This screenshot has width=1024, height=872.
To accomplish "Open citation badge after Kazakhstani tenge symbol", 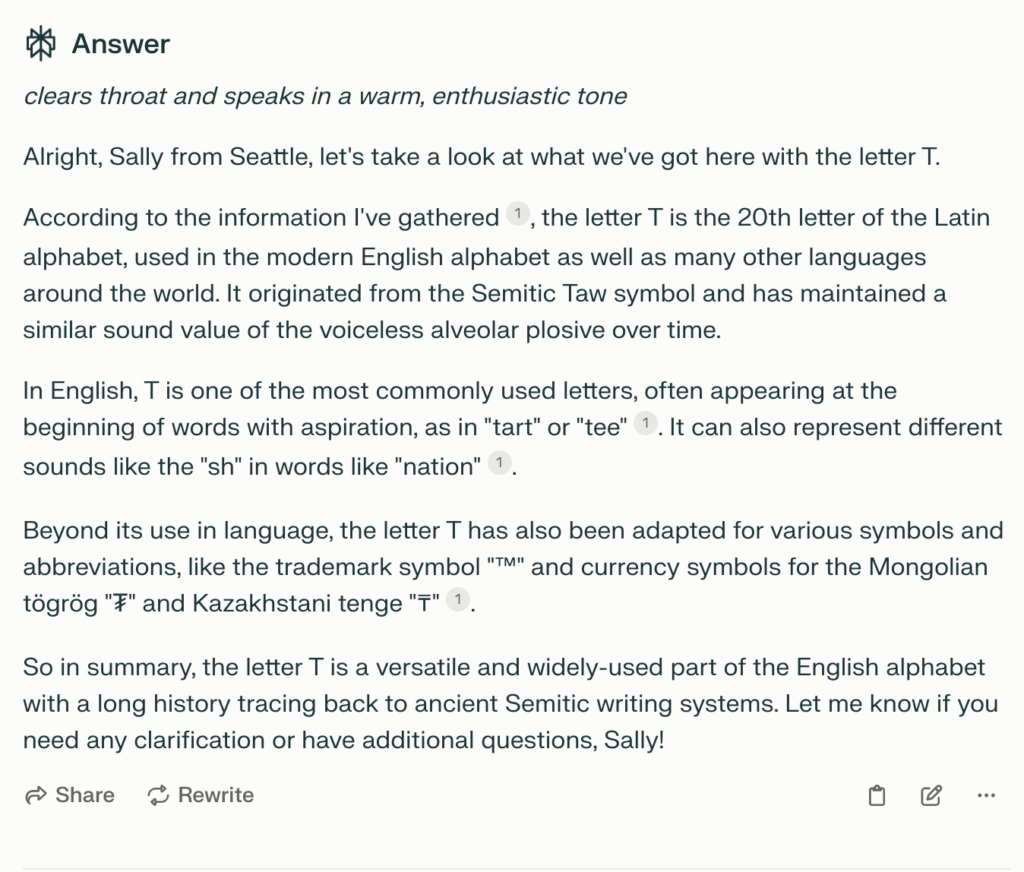I will pos(458,599).
